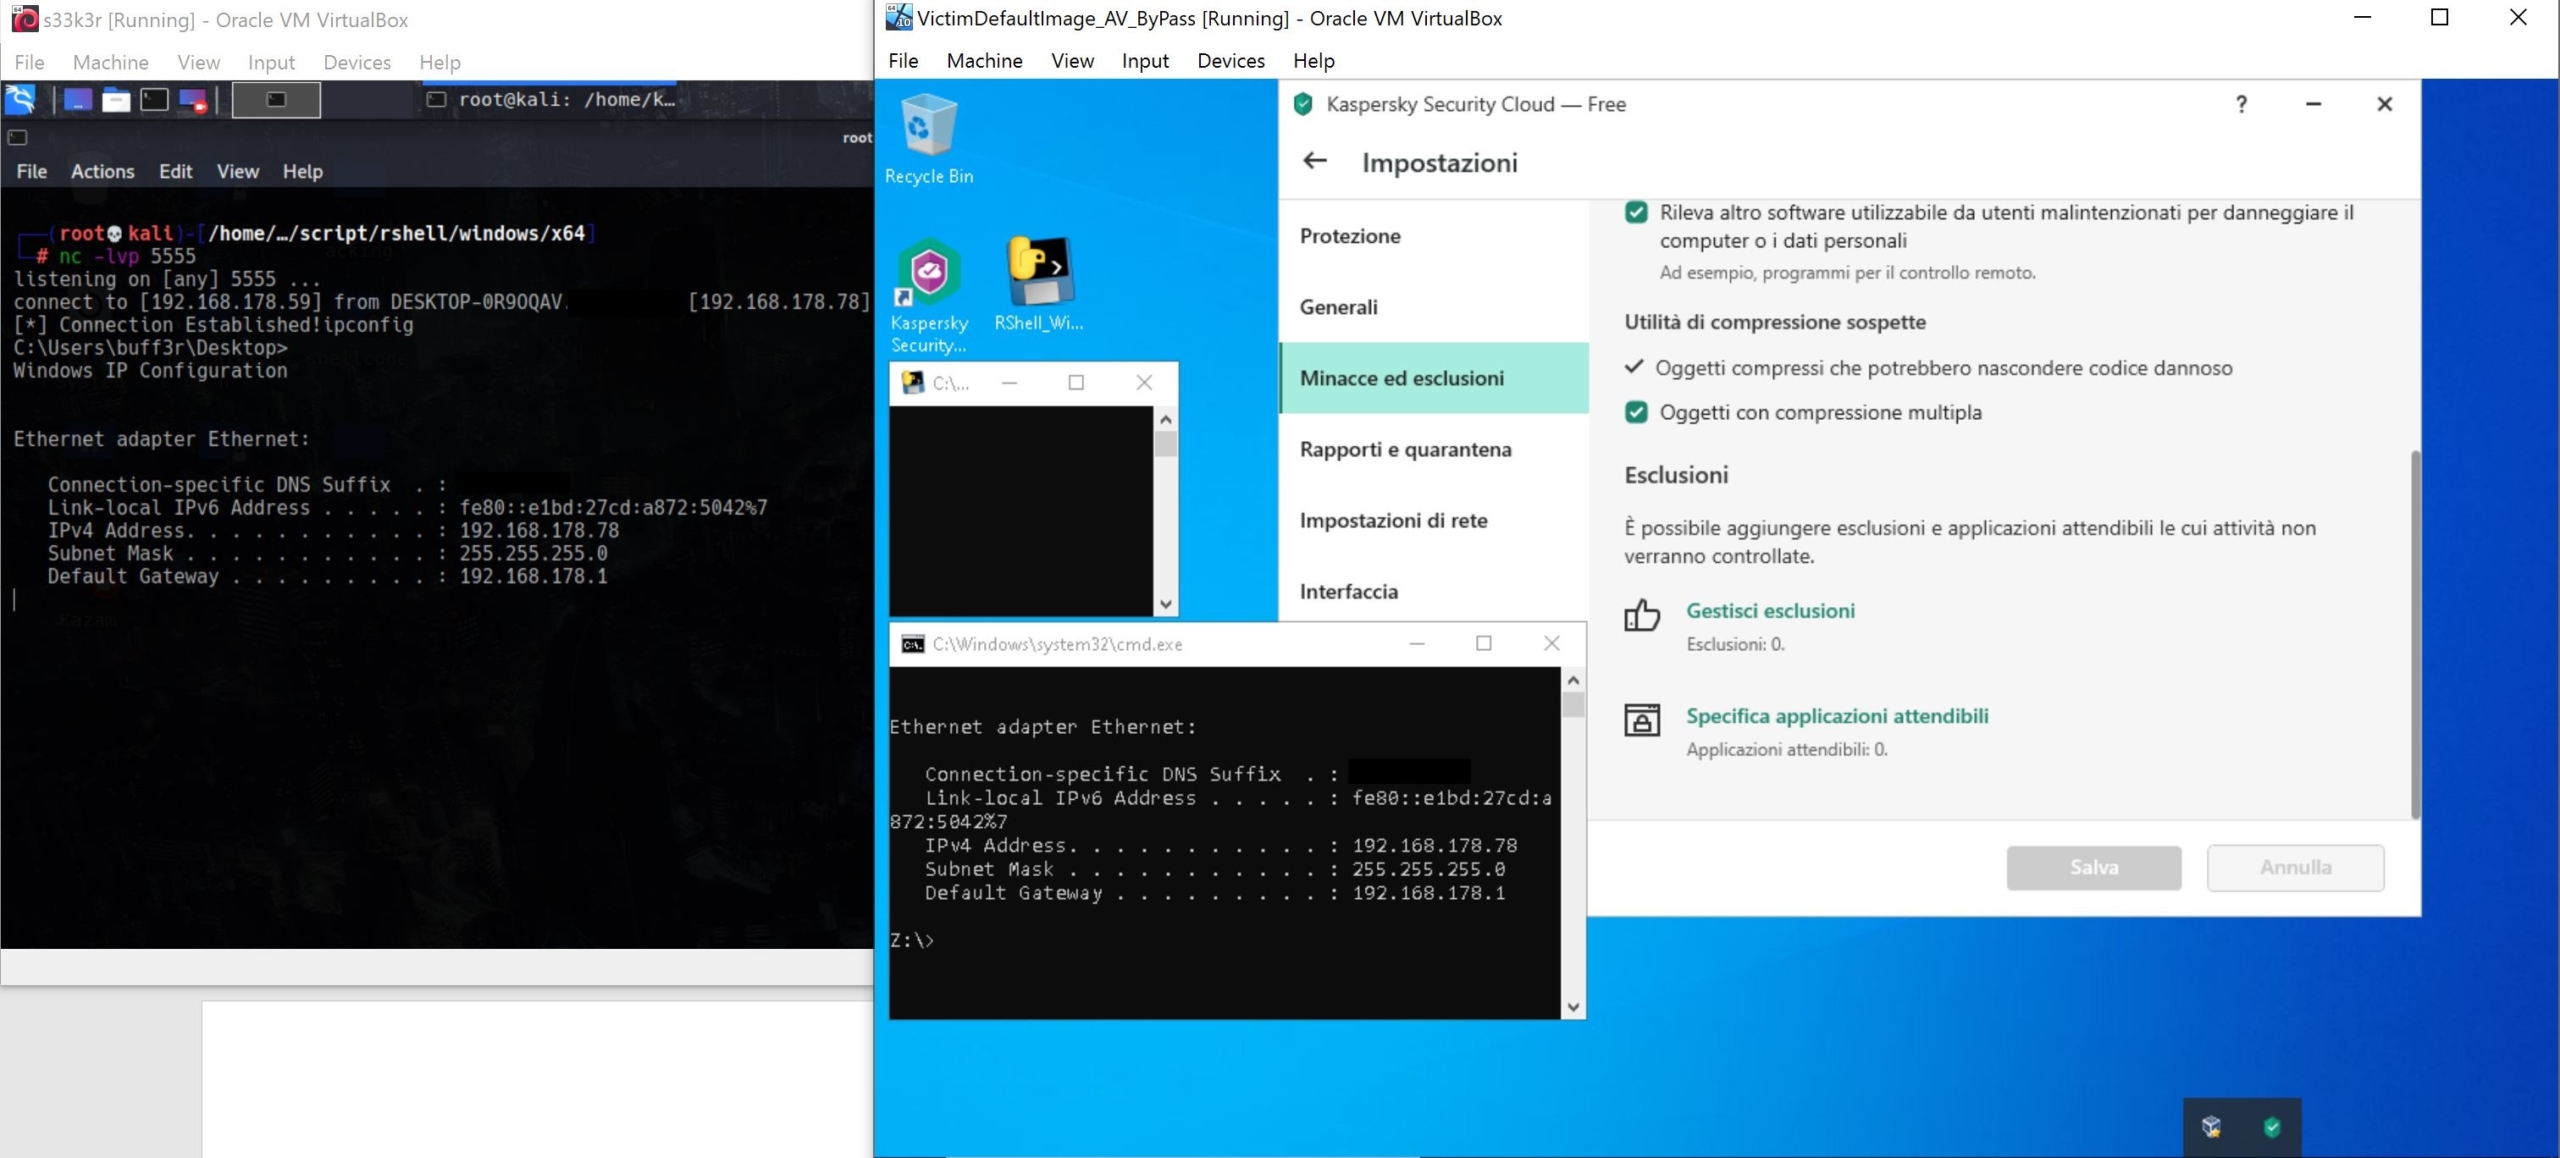This screenshot has height=1158, width=2560.
Task: Open Devices menu of VictimDefaultImage VirtualBox window
Action: (1230, 60)
